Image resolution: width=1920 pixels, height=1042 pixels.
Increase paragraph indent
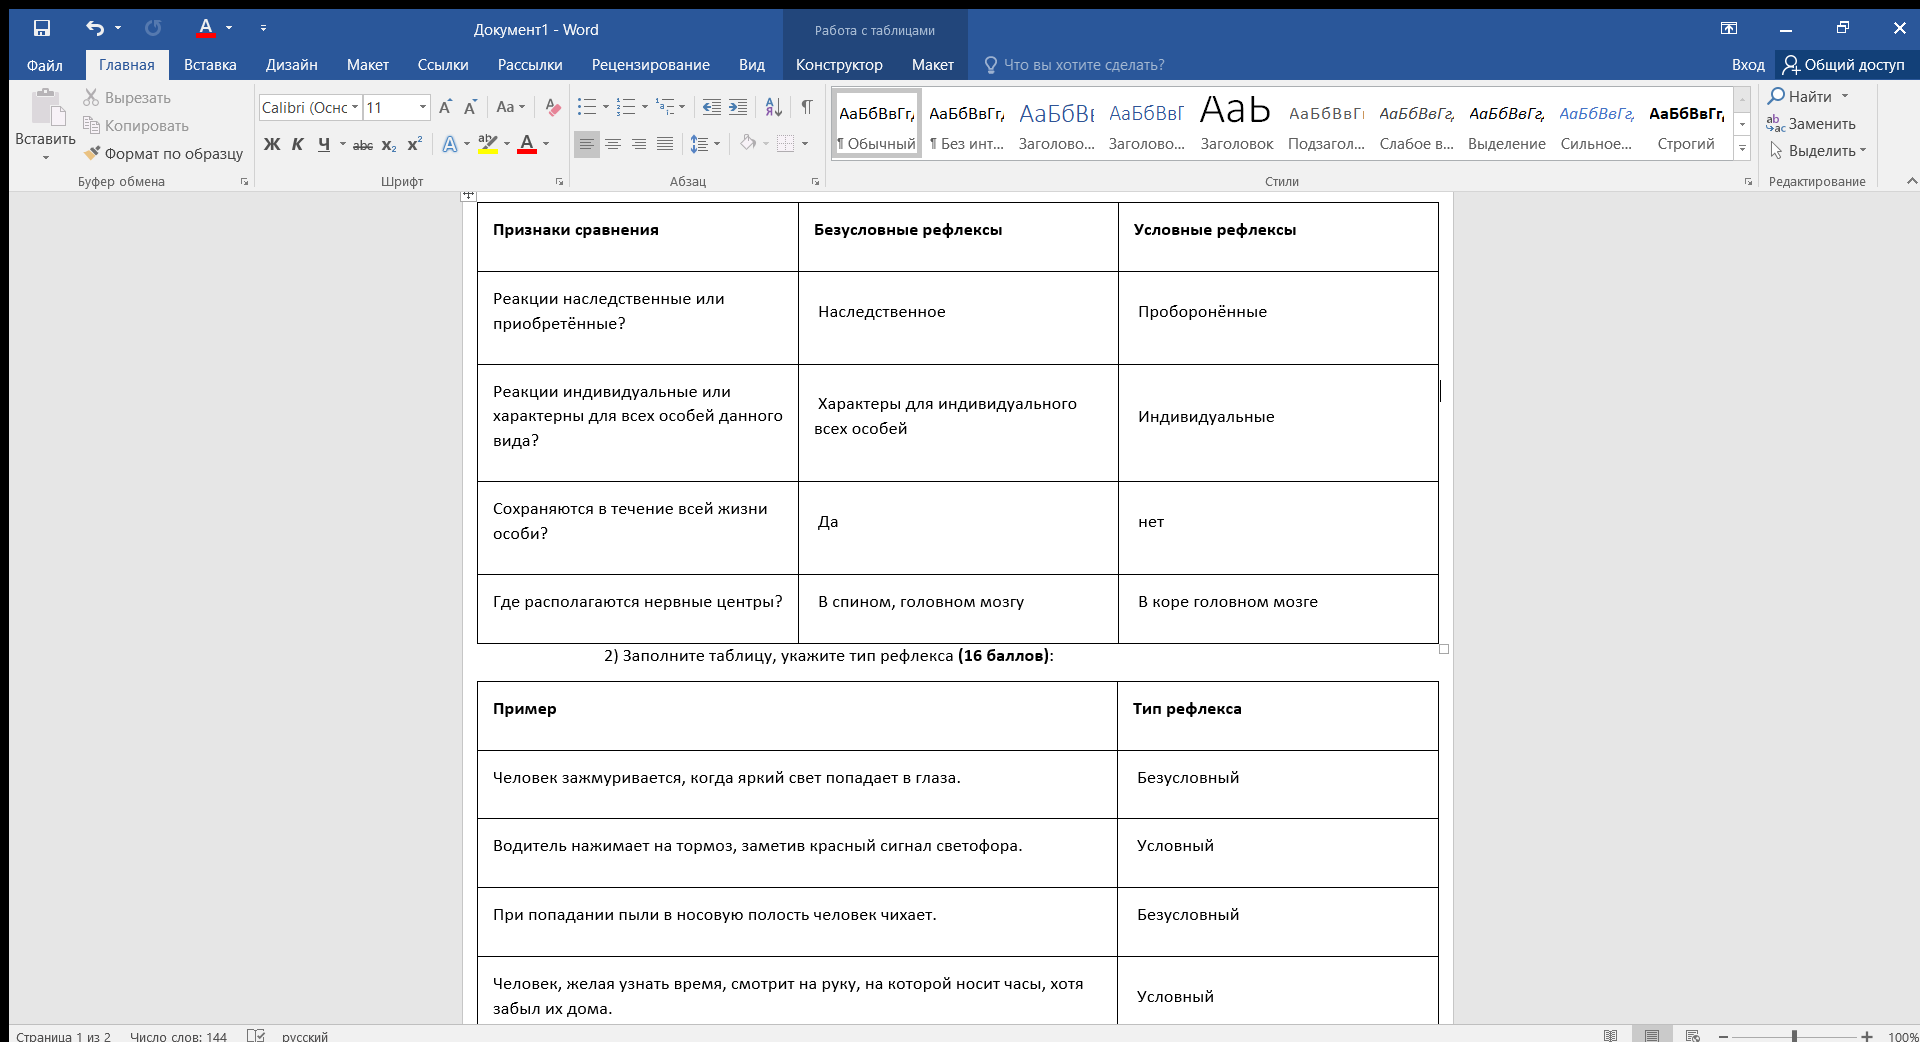(x=738, y=107)
